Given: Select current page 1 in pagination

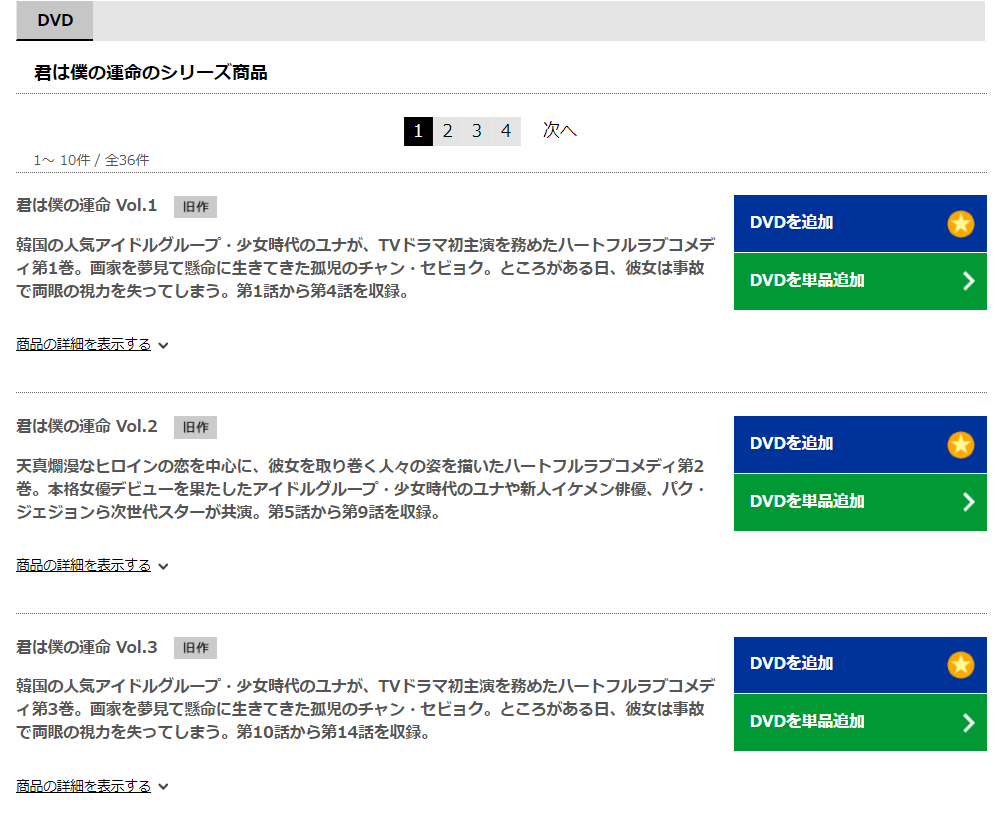Looking at the screenshot, I should 418,131.
